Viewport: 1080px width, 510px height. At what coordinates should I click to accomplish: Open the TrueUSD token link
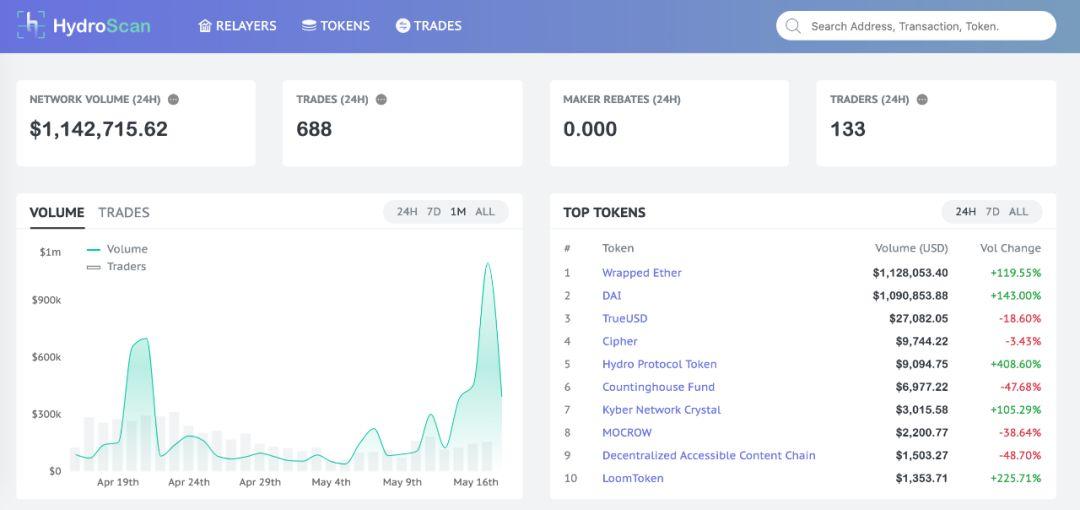pos(625,318)
